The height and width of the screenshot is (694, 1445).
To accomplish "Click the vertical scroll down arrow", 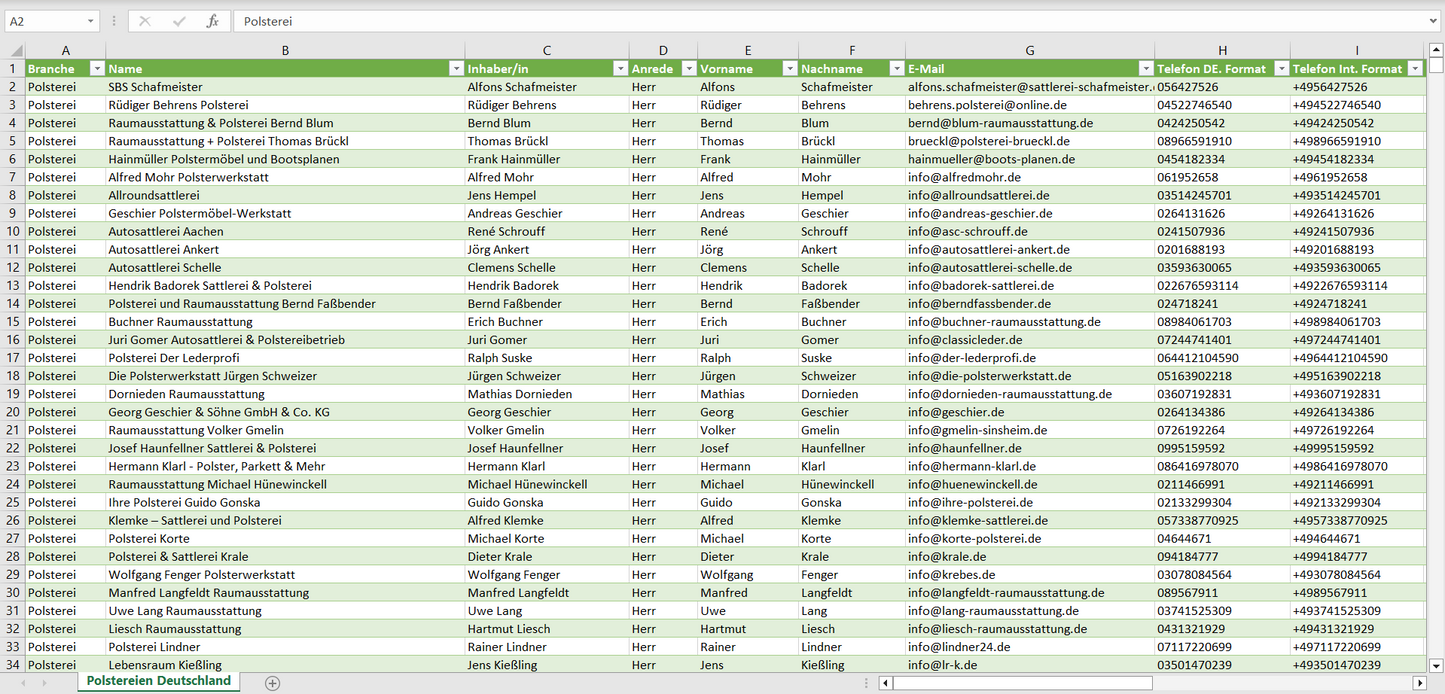I will 1436,664.
